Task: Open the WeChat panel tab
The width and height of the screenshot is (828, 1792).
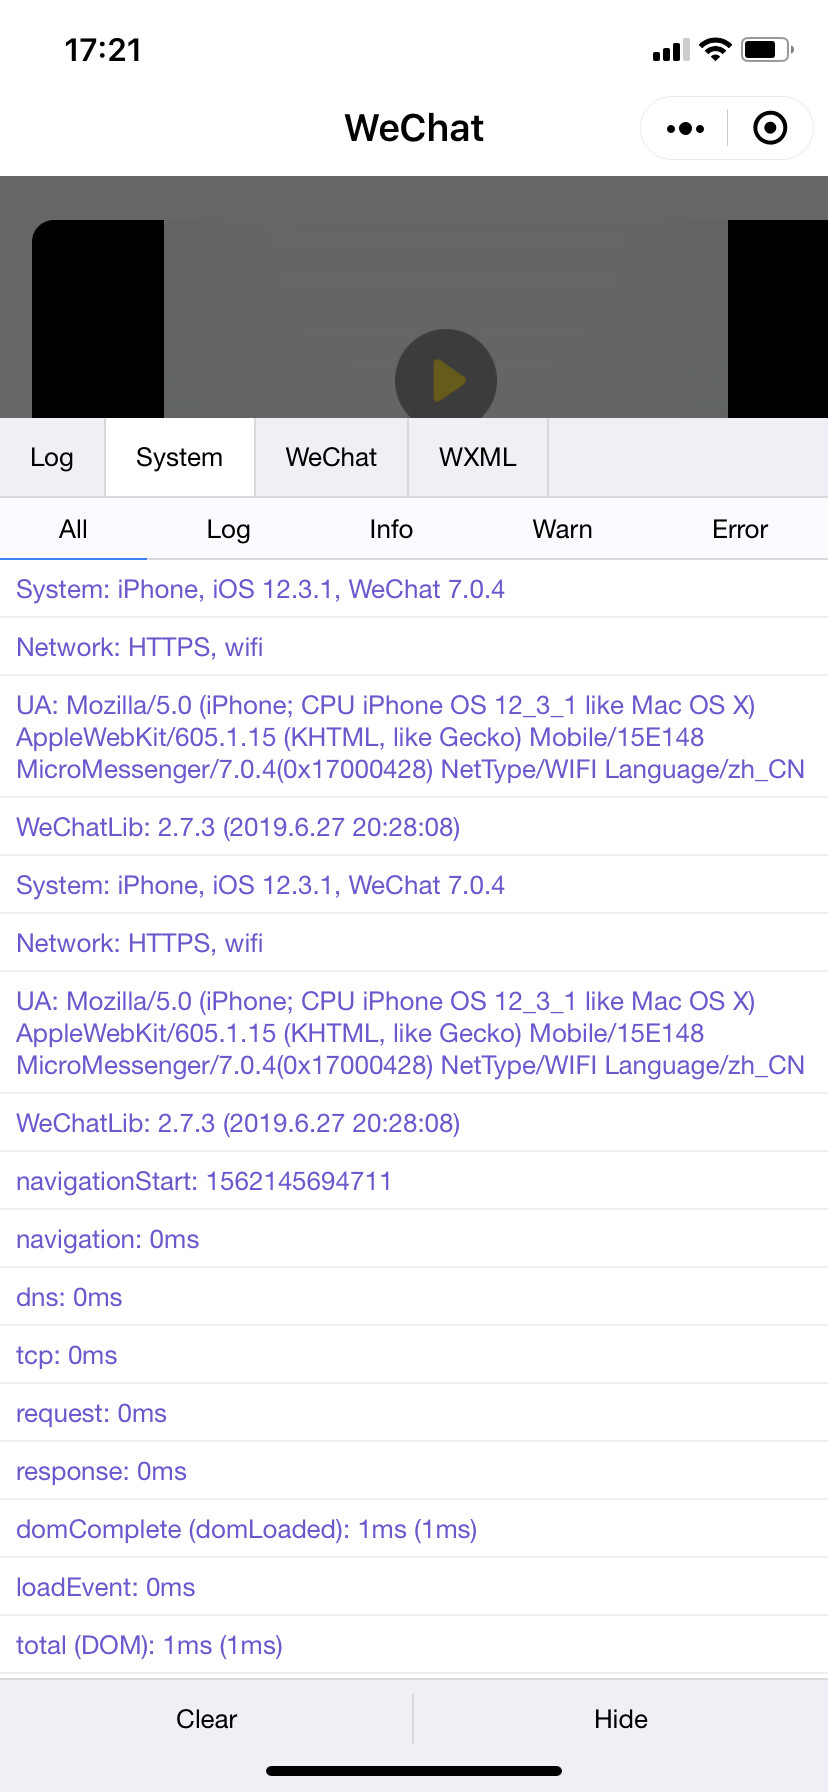Action: (331, 458)
